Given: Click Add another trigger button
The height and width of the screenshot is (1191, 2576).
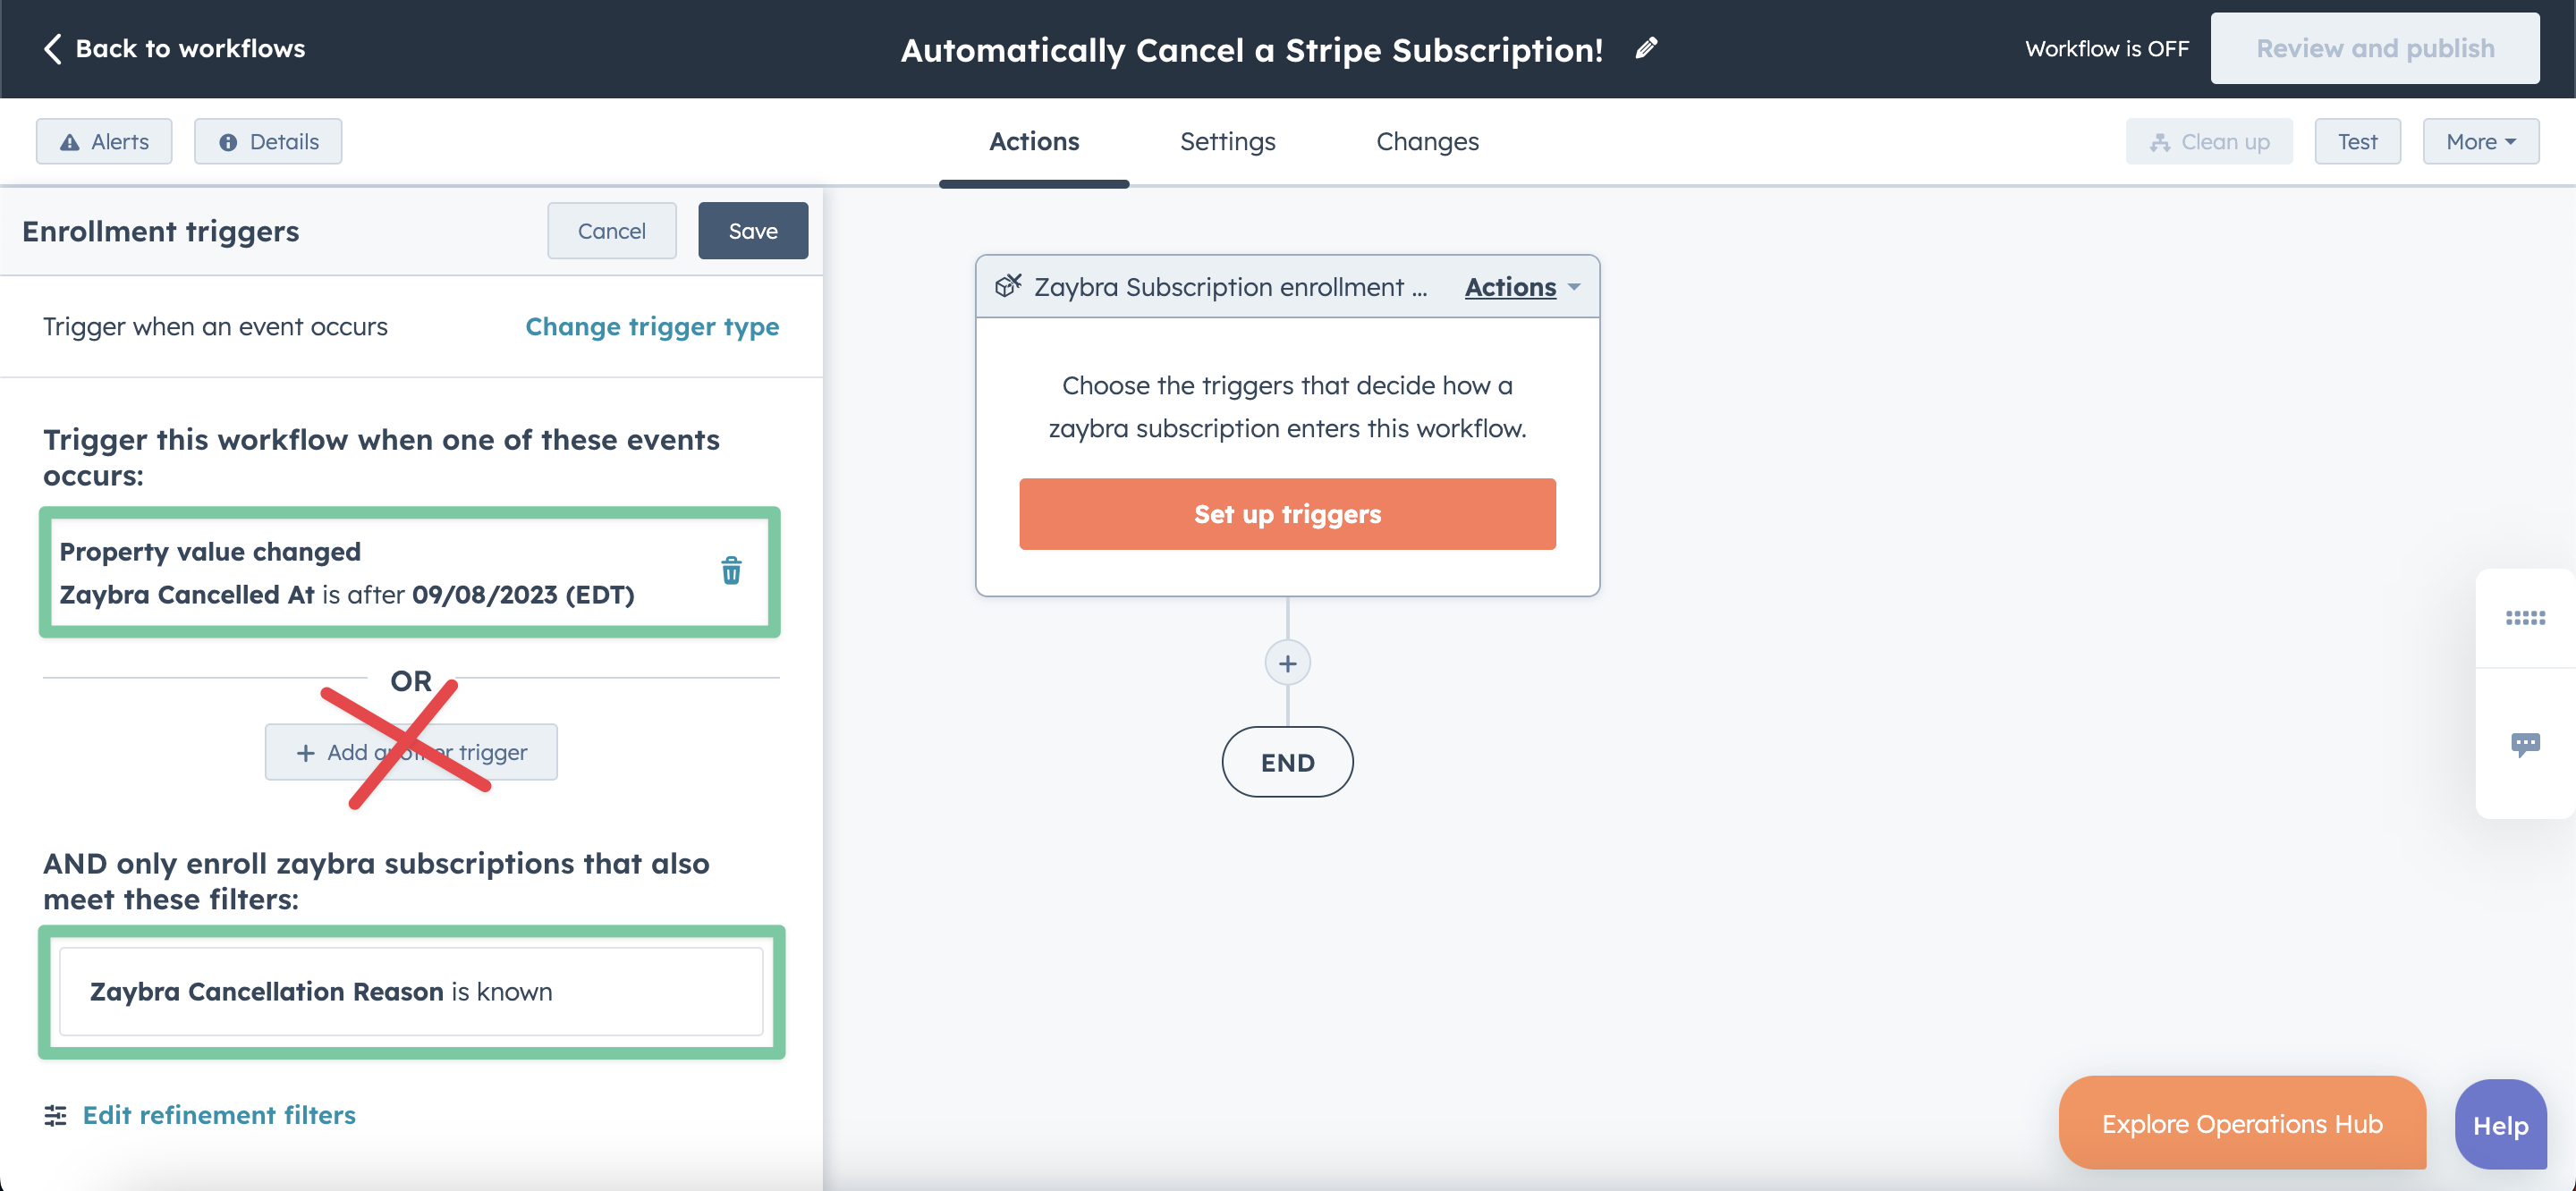Looking at the screenshot, I should click(x=411, y=752).
